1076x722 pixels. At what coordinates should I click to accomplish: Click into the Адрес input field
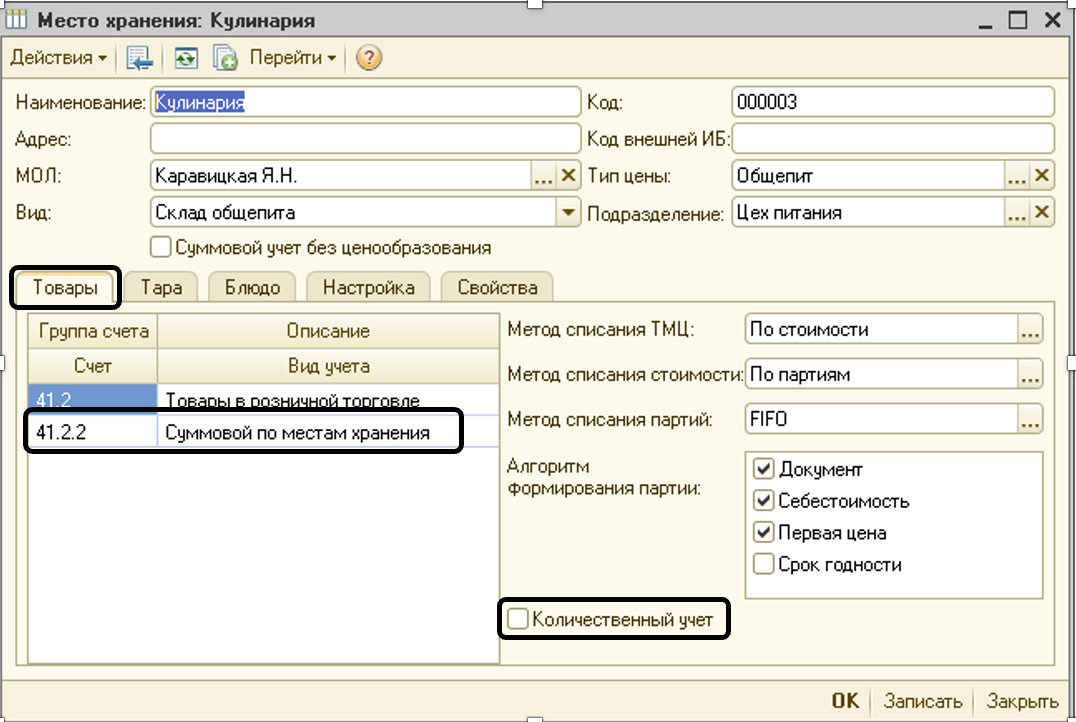point(365,139)
